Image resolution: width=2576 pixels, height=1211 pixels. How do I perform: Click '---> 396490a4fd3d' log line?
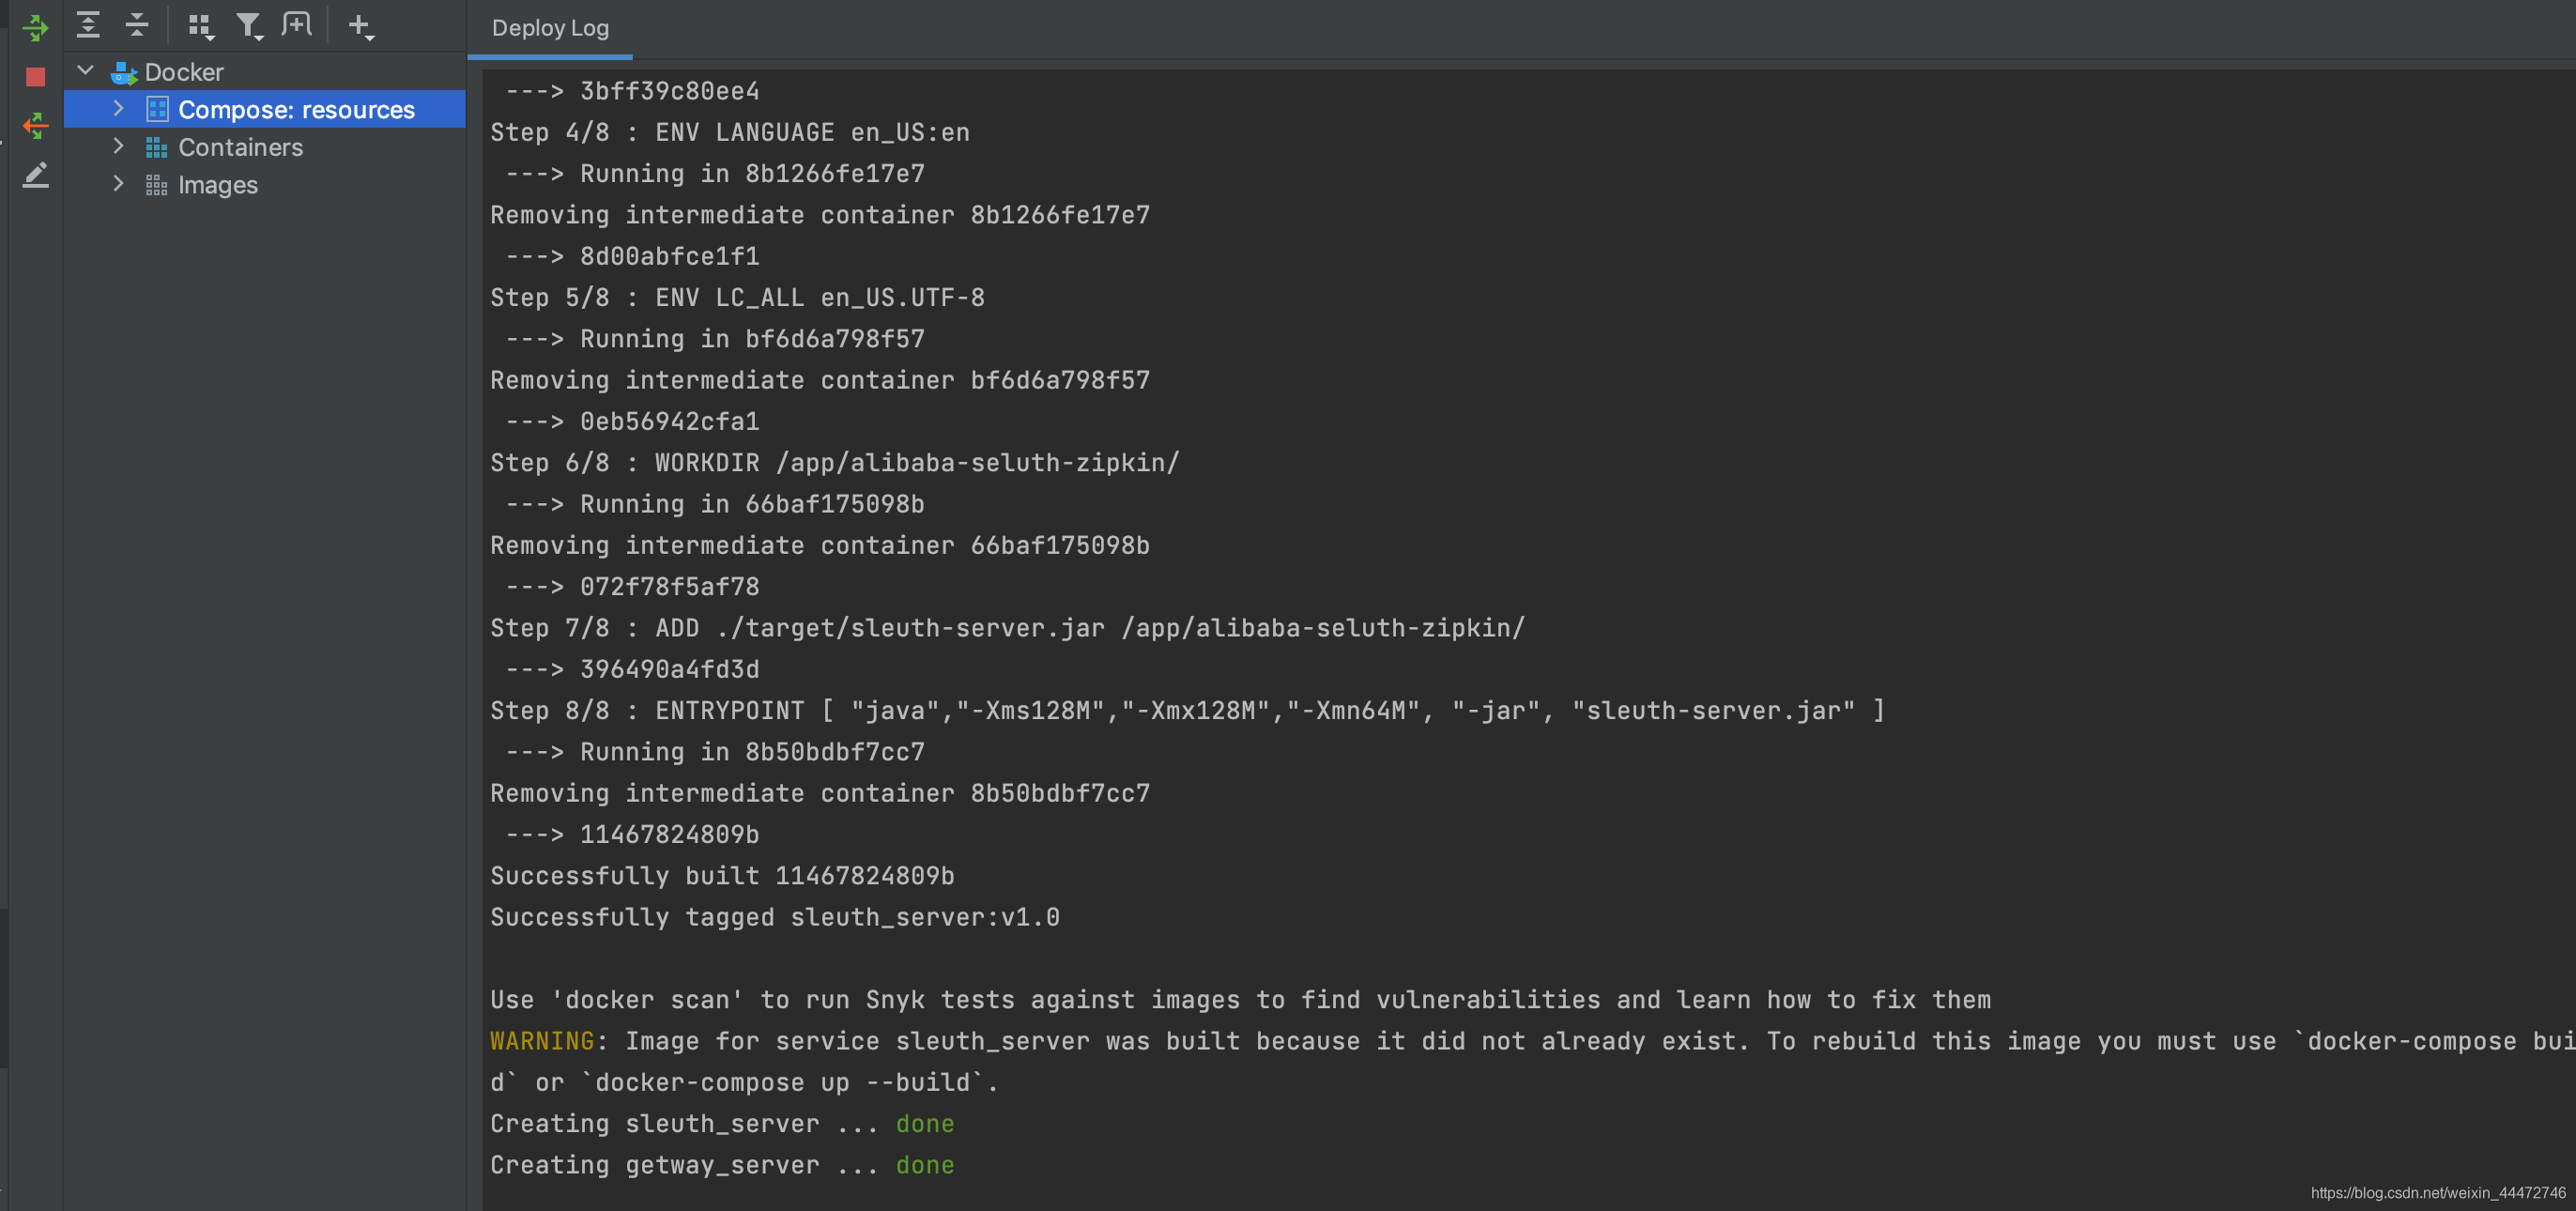pos(632,670)
